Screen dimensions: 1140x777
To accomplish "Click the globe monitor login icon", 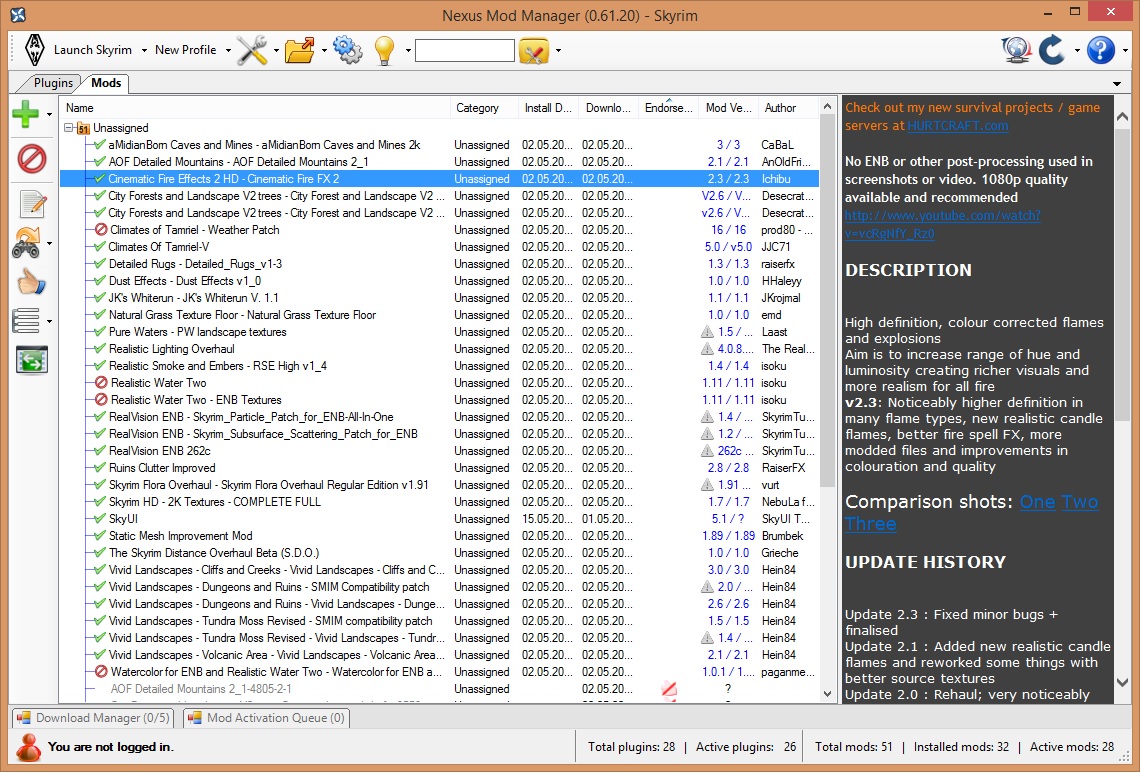I will point(1016,50).
